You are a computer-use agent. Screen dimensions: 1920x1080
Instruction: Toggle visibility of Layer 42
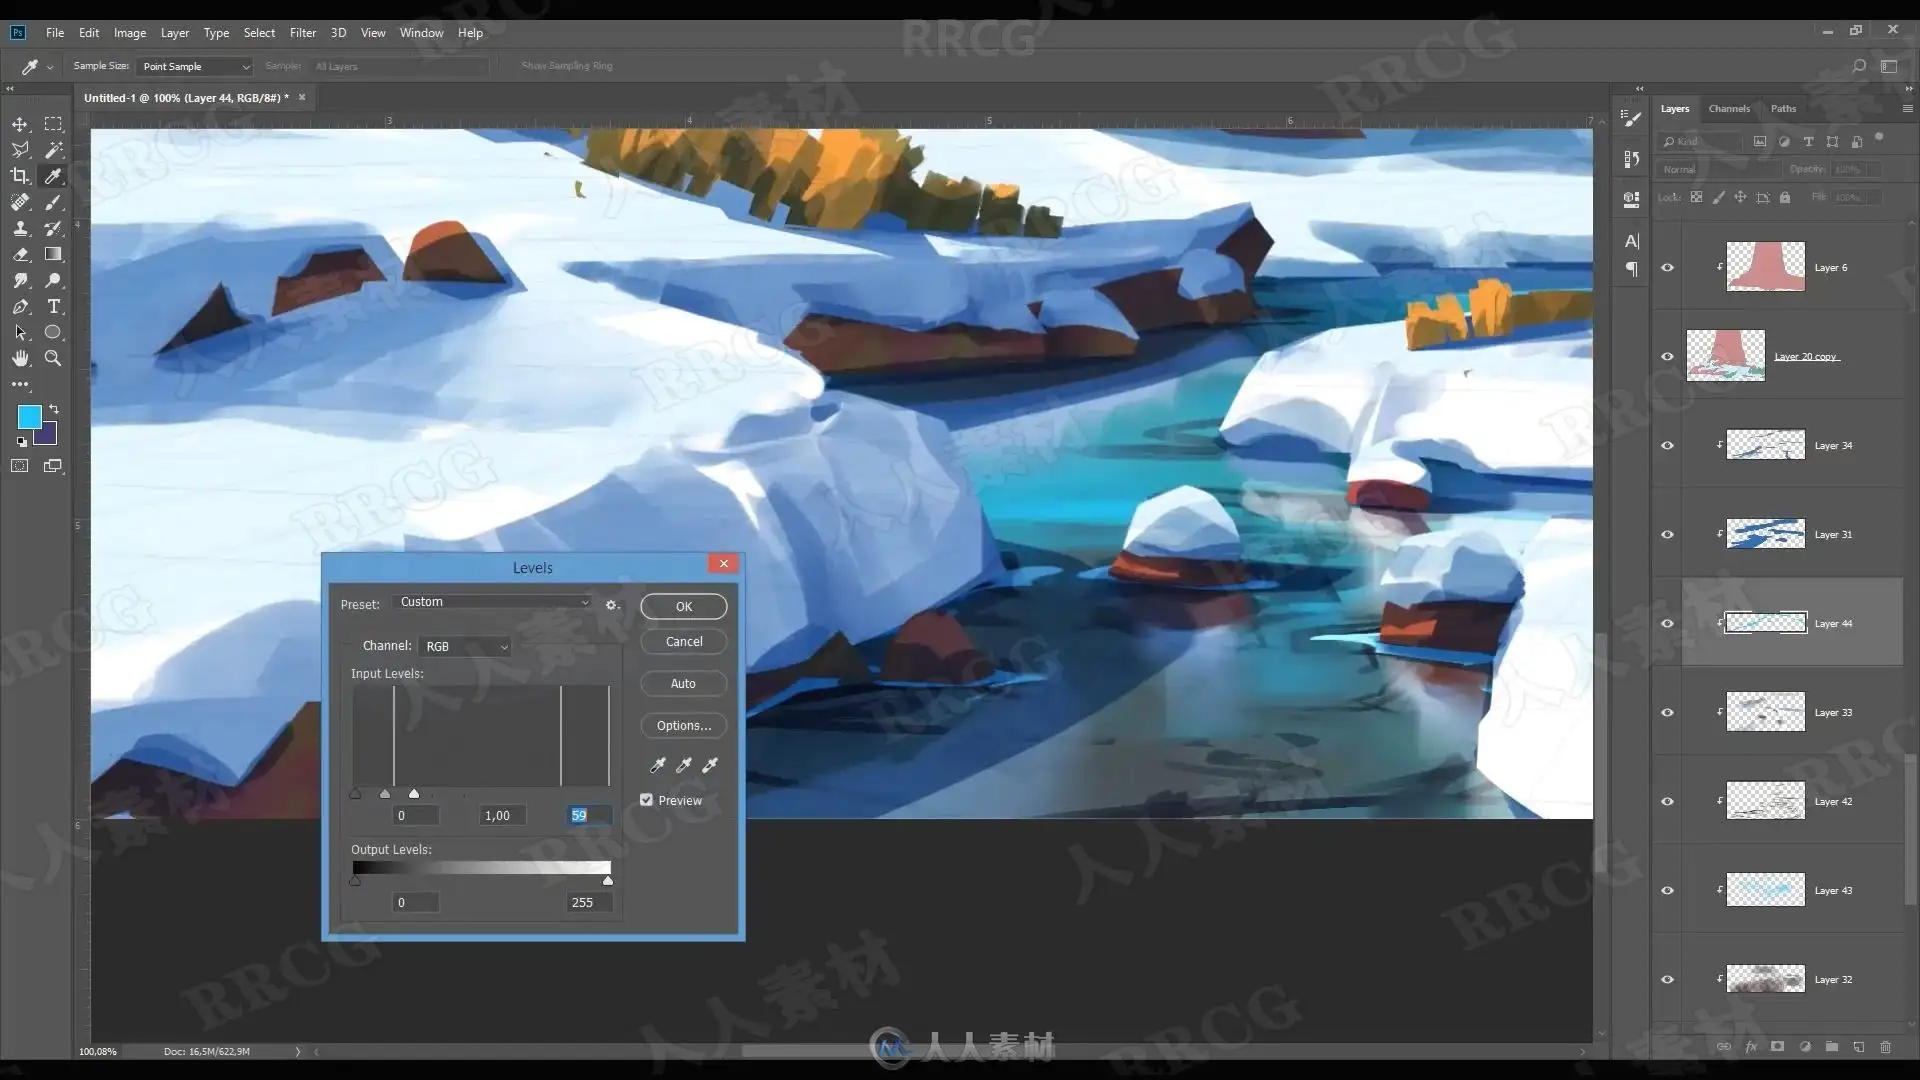pos(1667,801)
